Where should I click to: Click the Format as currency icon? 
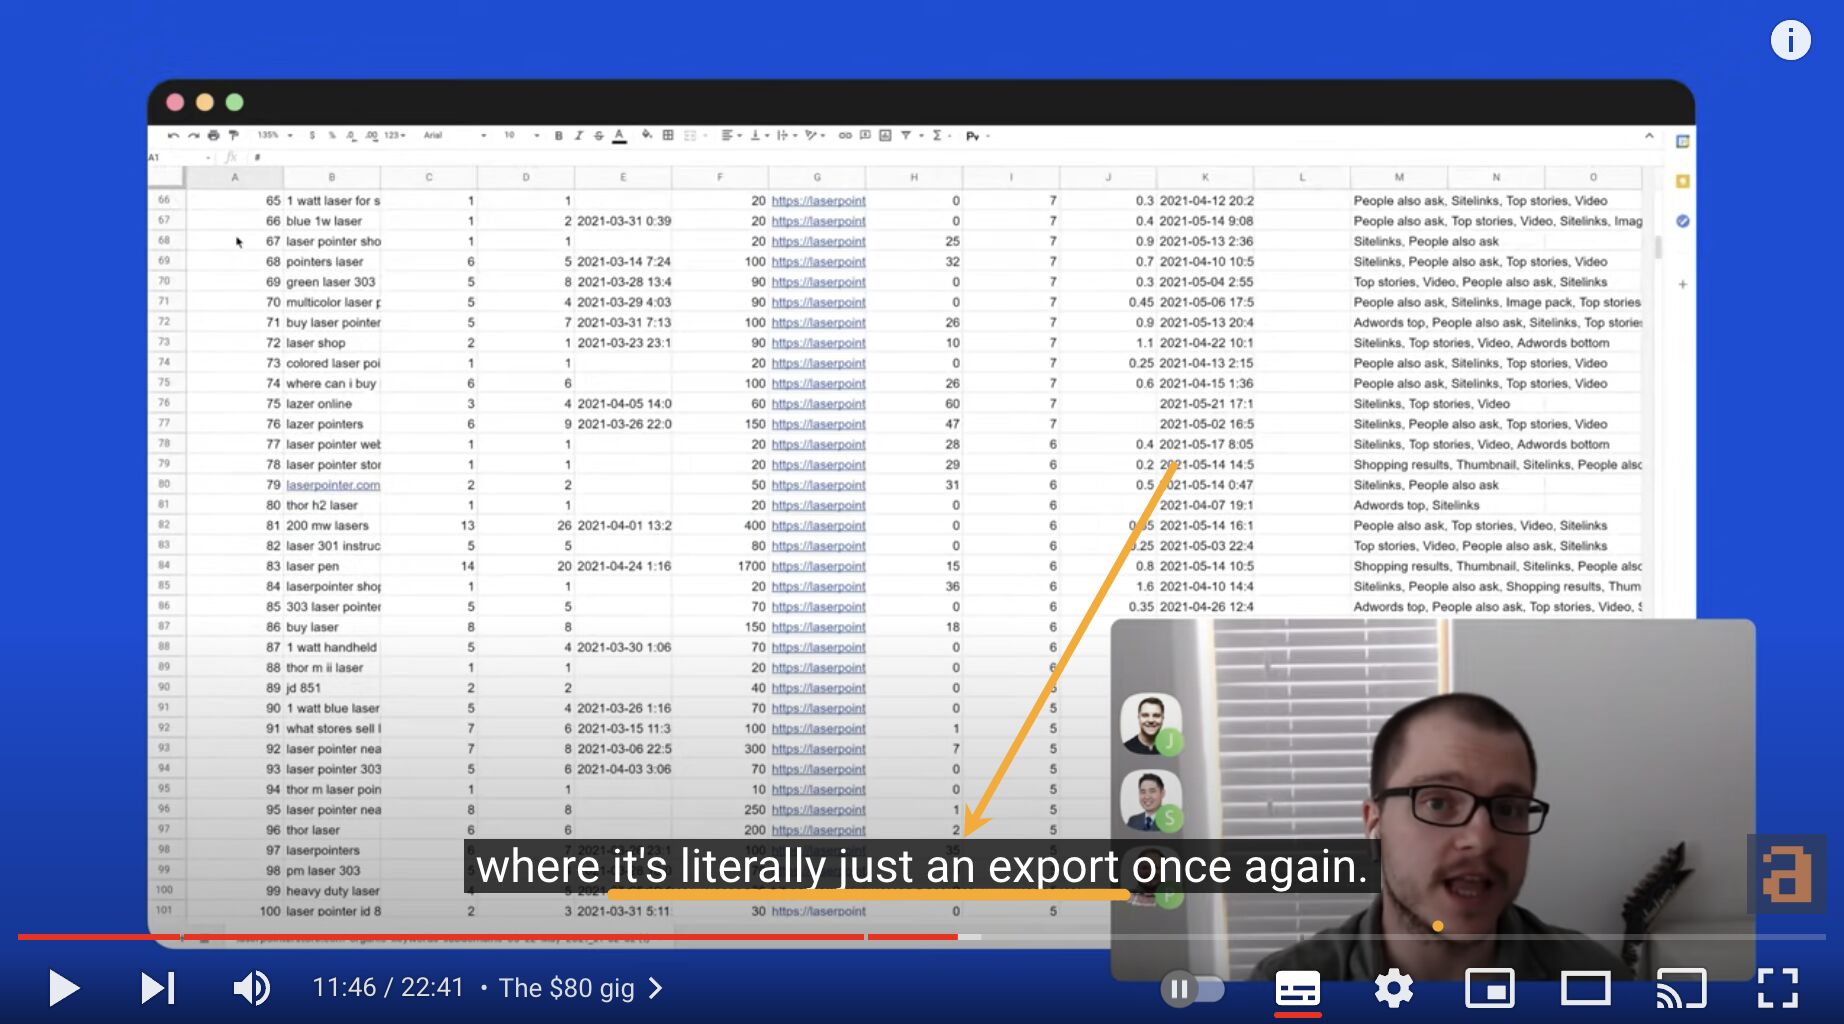click(x=311, y=135)
